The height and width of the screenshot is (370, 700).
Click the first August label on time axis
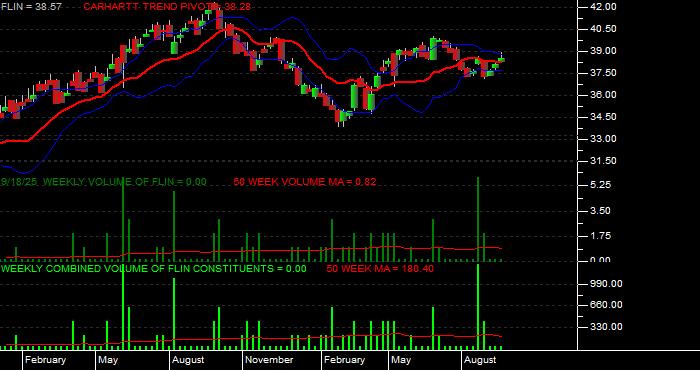tap(188, 360)
